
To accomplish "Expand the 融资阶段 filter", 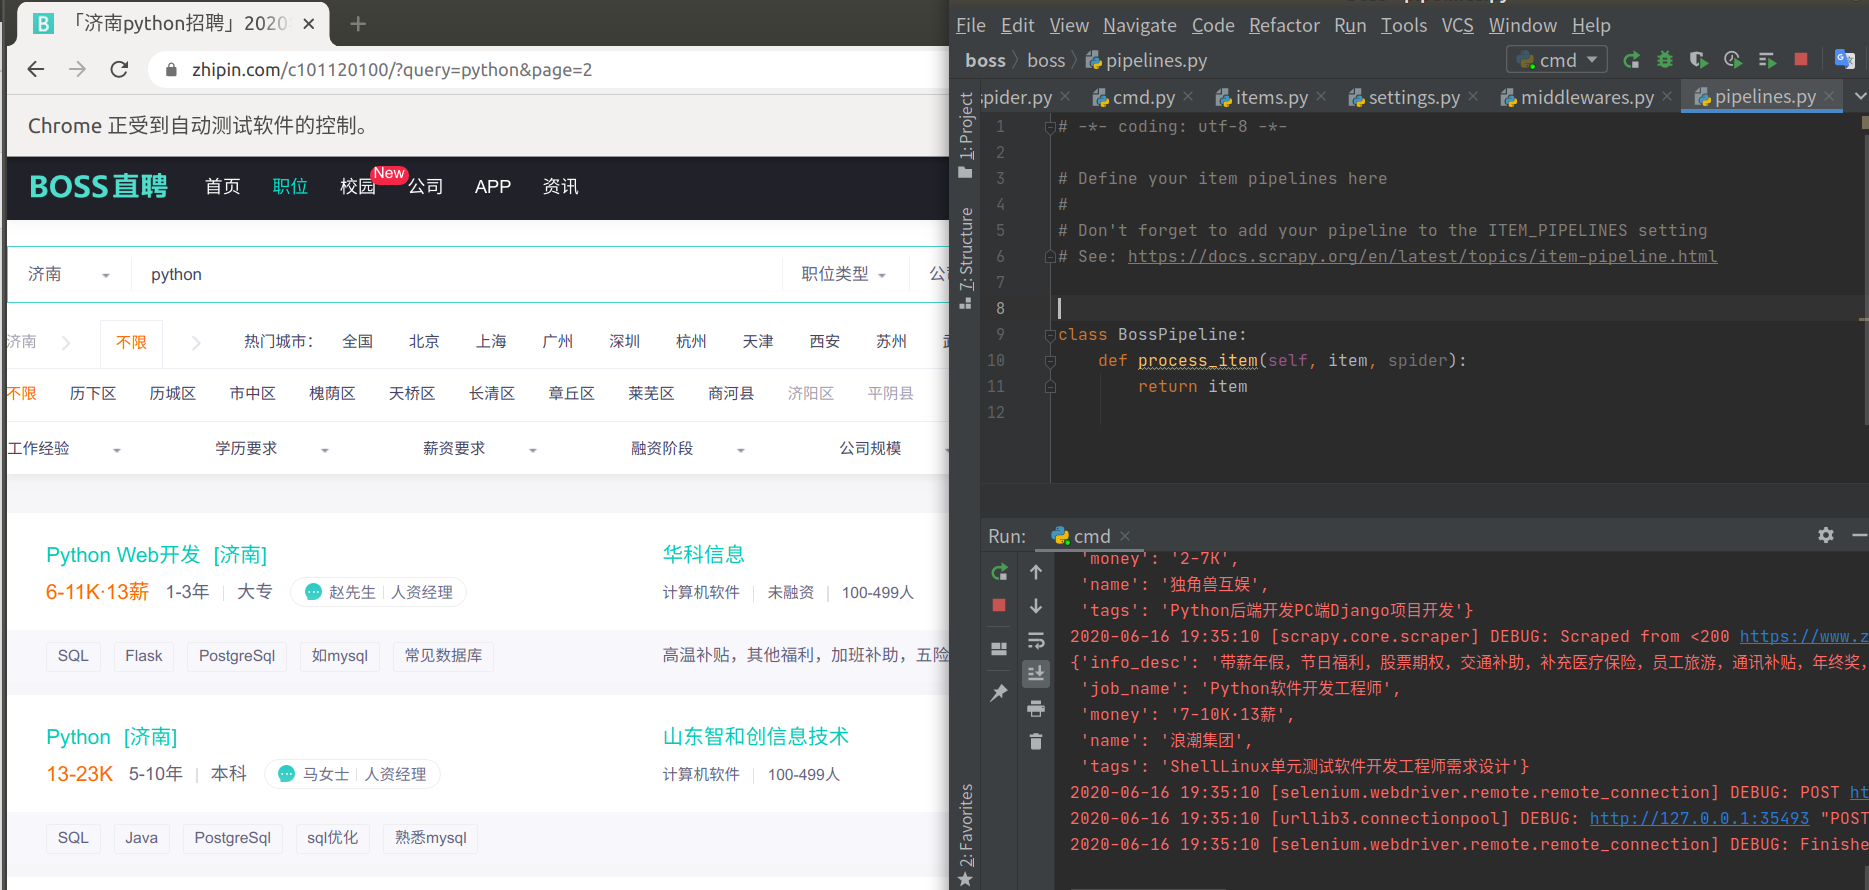I will 688,449.
